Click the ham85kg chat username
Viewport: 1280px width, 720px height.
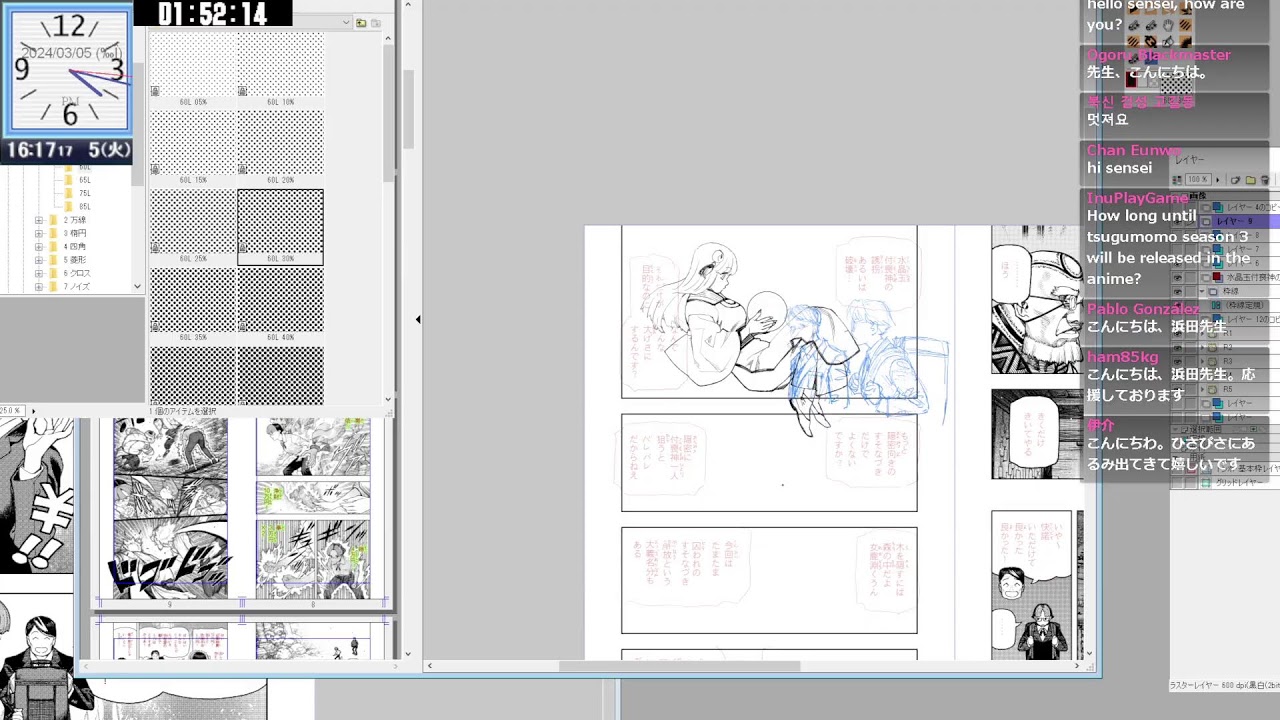(1123, 357)
